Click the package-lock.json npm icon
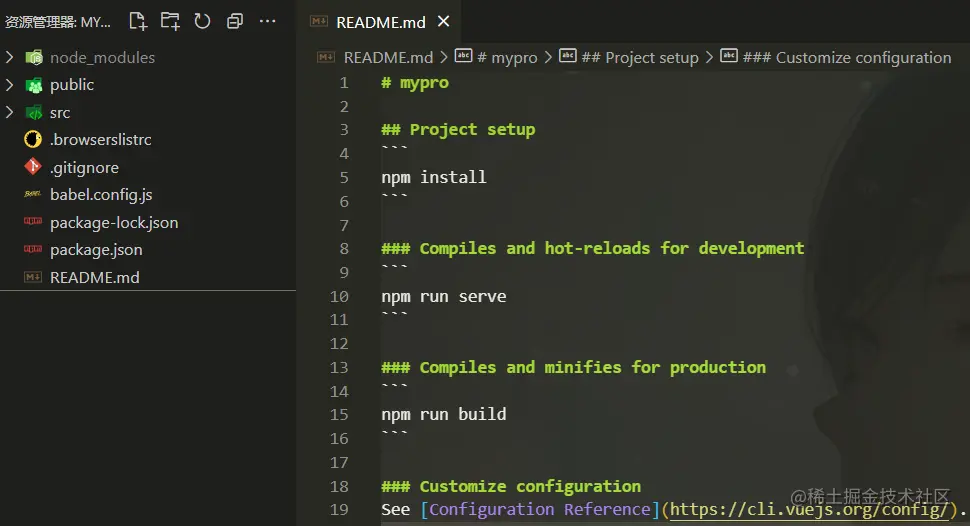 pos(33,222)
